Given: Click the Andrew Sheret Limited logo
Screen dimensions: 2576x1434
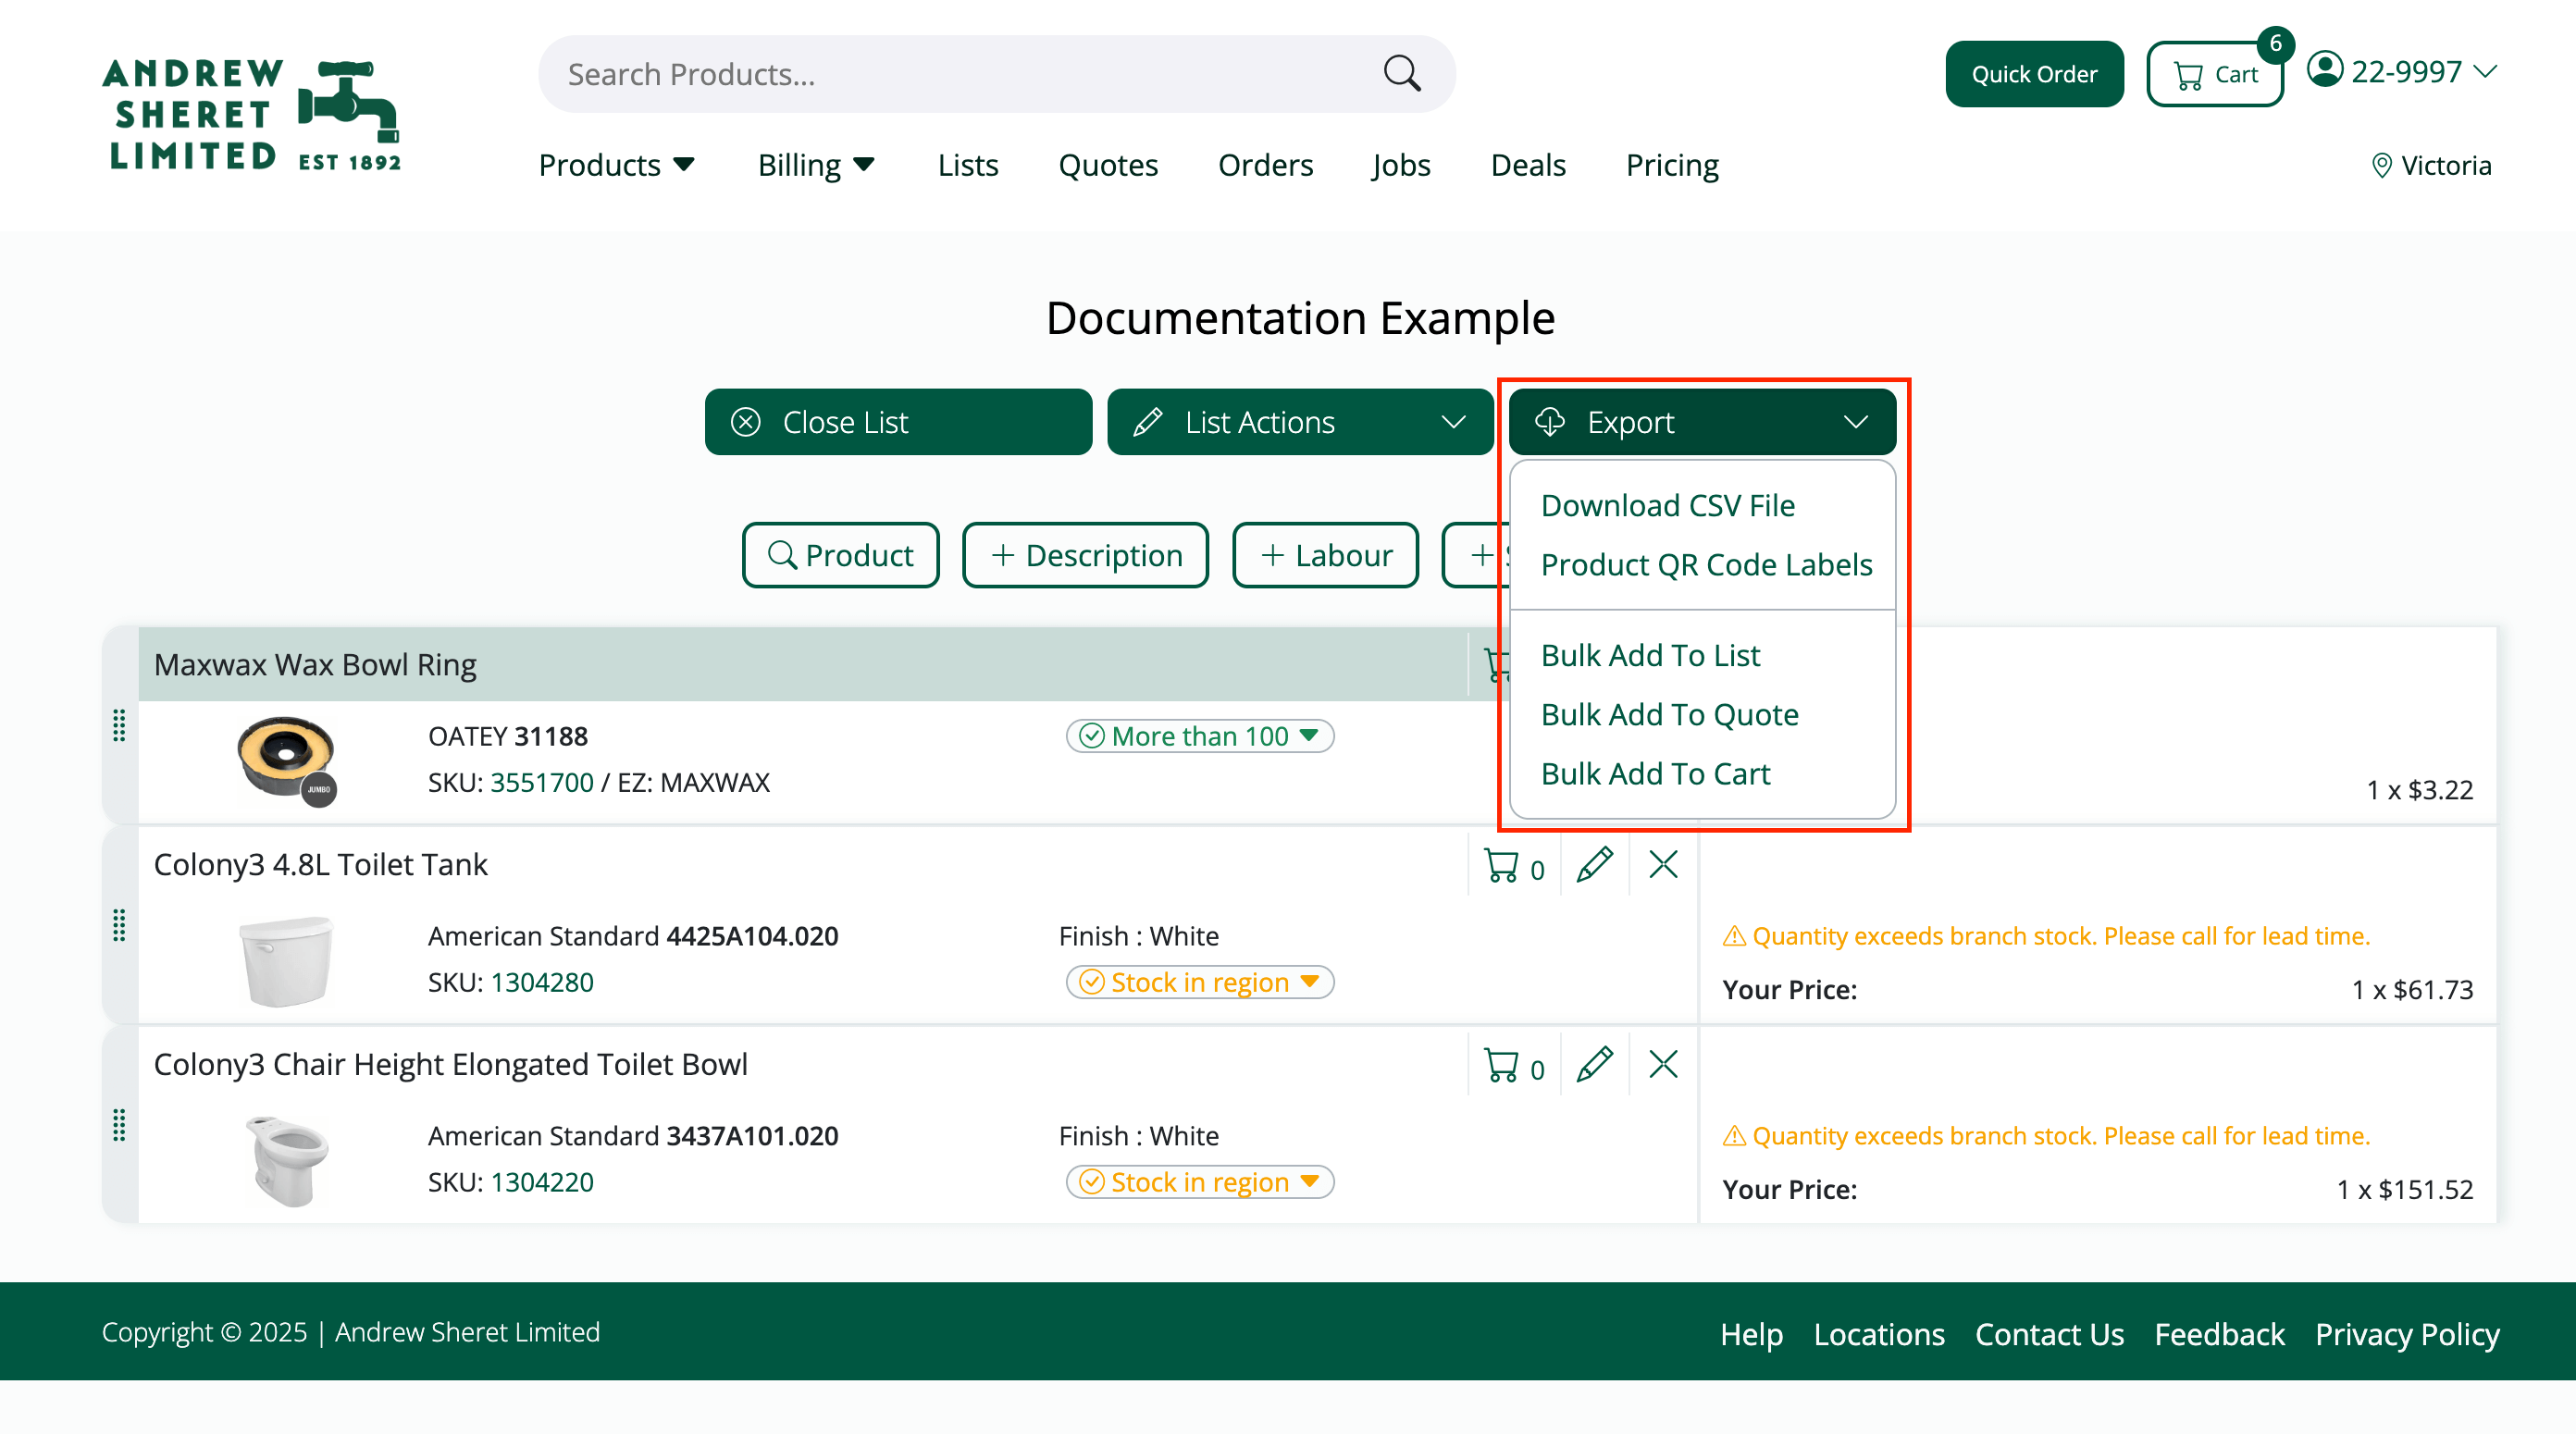Looking at the screenshot, I should coord(252,115).
